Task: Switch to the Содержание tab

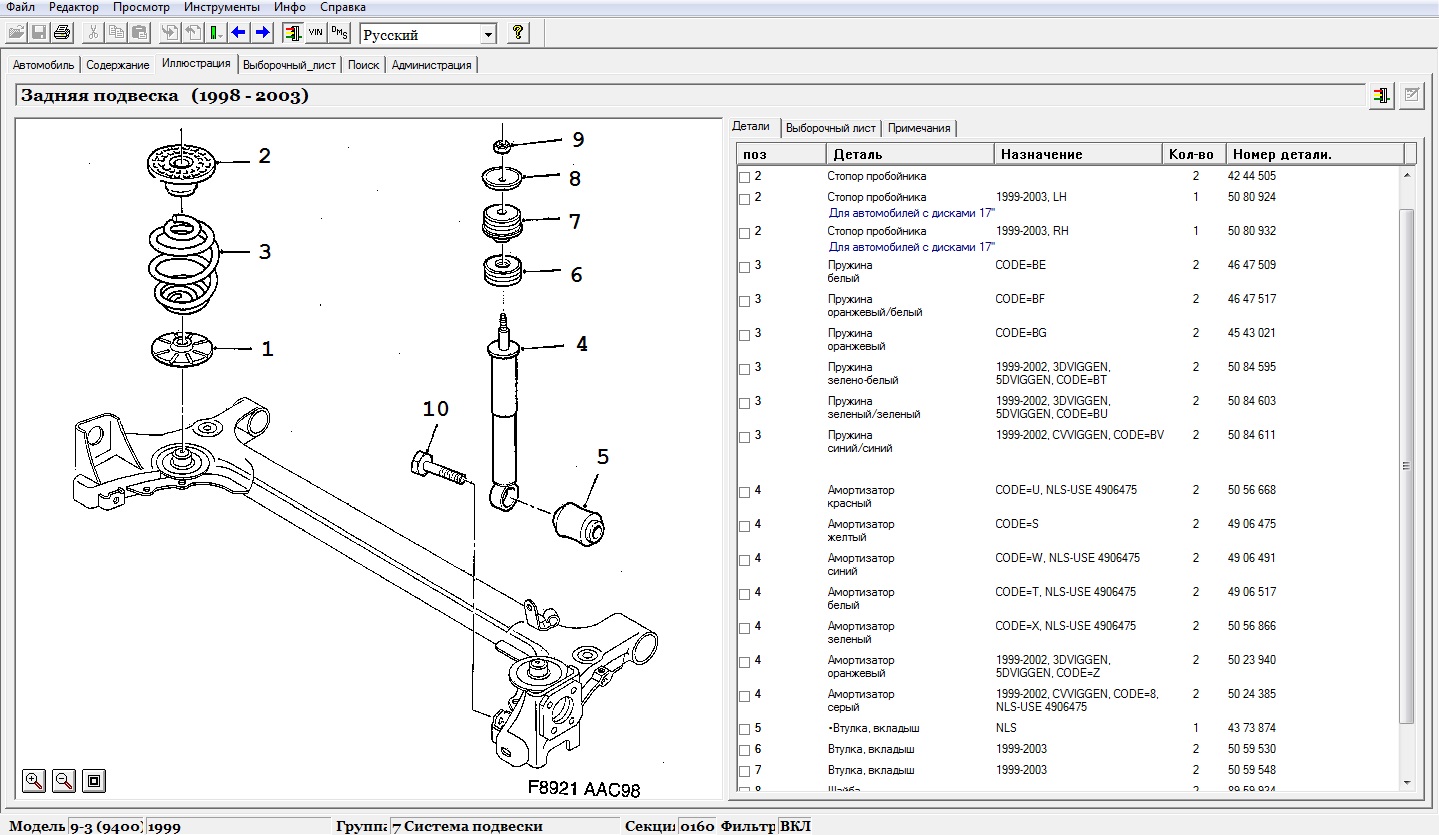Action: pos(117,65)
